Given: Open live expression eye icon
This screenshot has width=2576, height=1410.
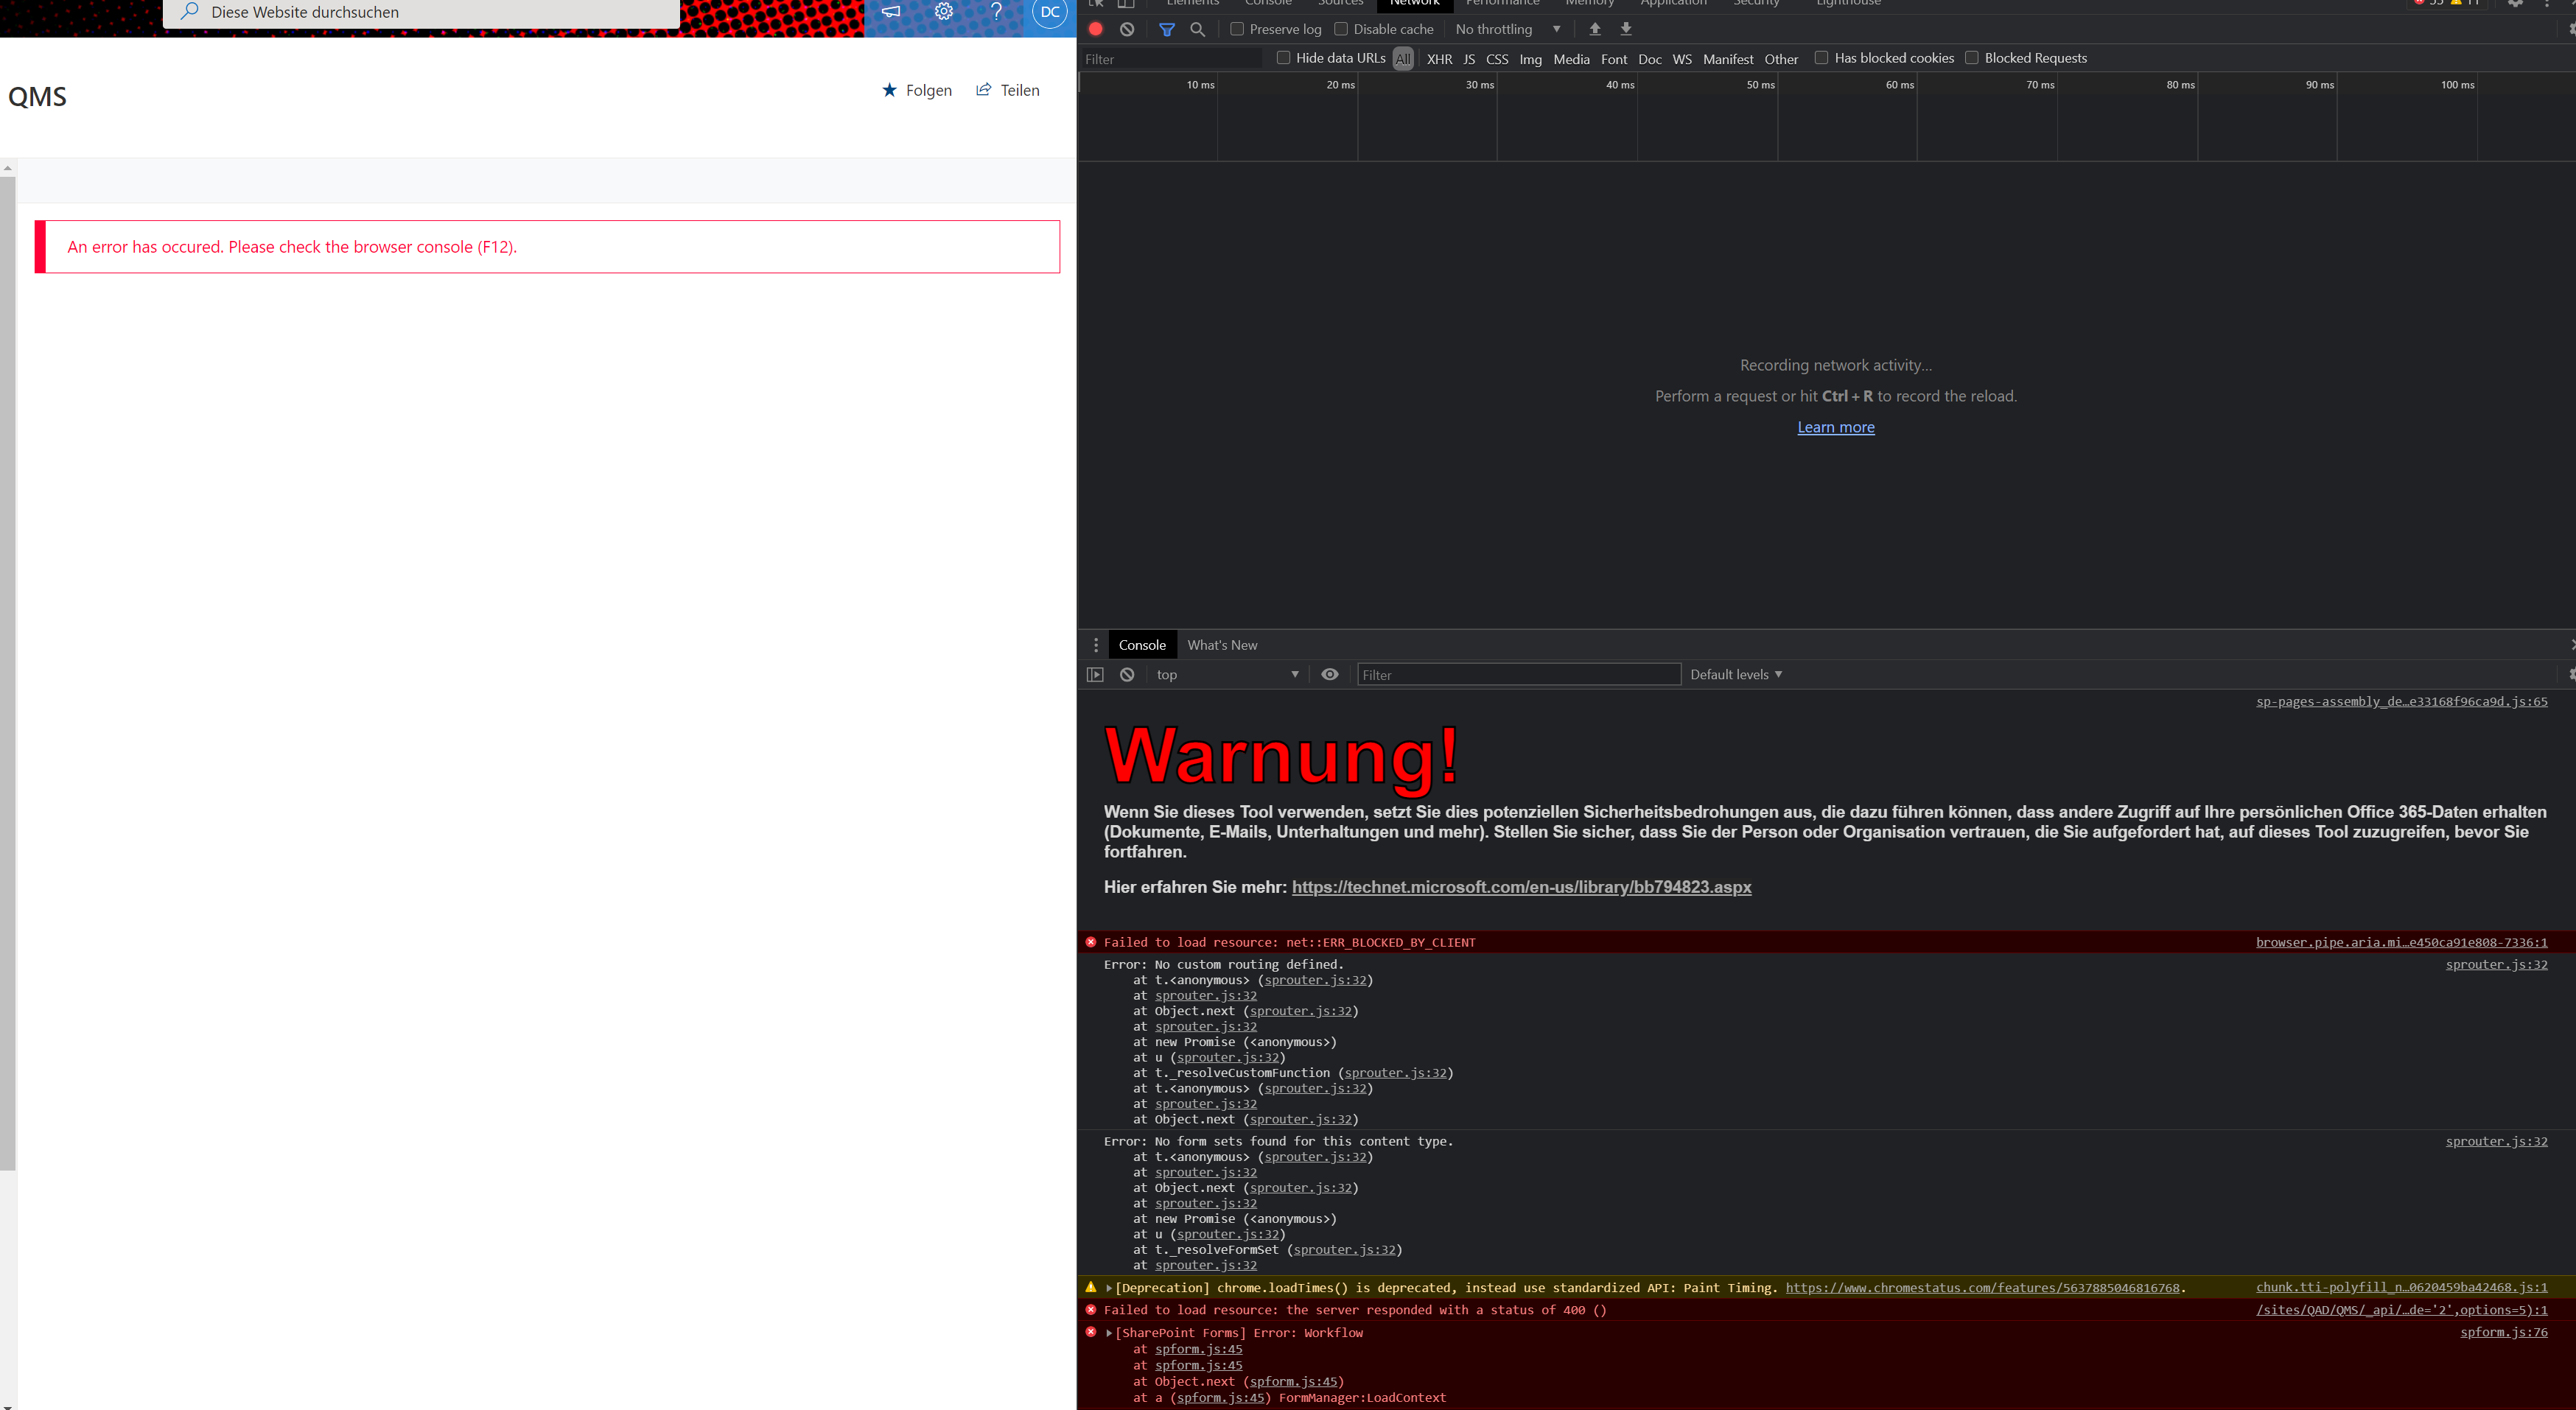Looking at the screenshot, I should [1329, 675].
